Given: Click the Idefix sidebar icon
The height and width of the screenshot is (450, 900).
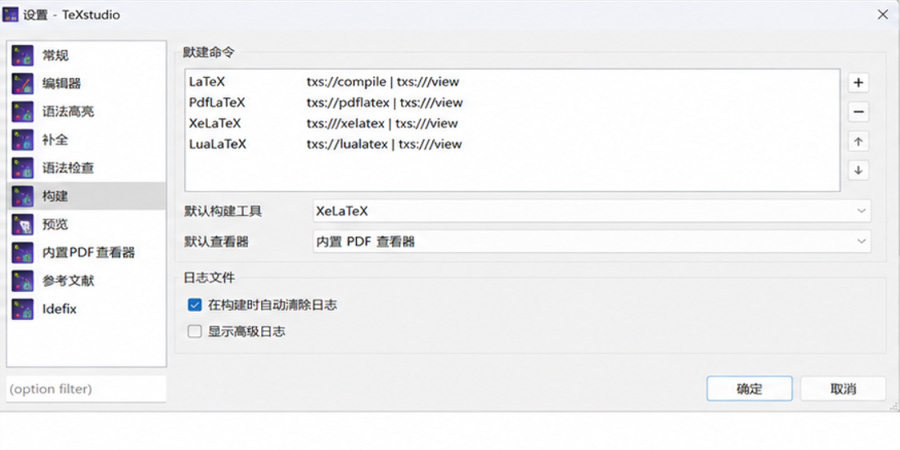Looking at the screenshot, I should pos(22,309).
